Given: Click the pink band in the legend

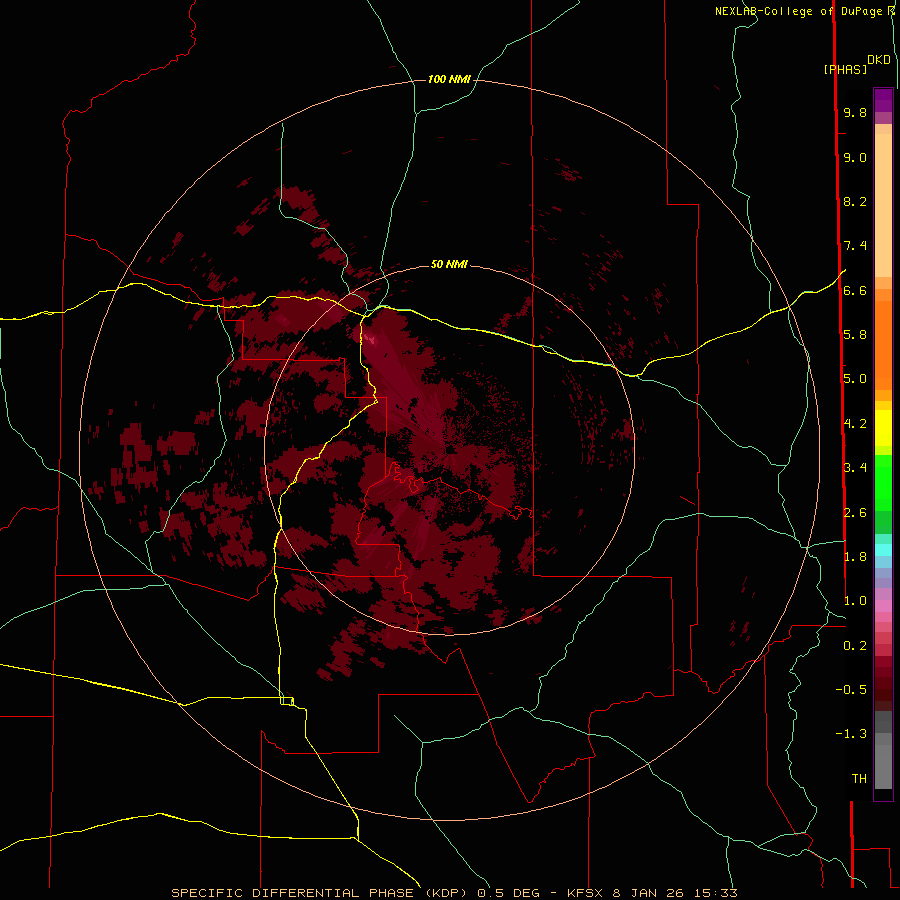Looking at the screenshot, I should pos(883,606).
